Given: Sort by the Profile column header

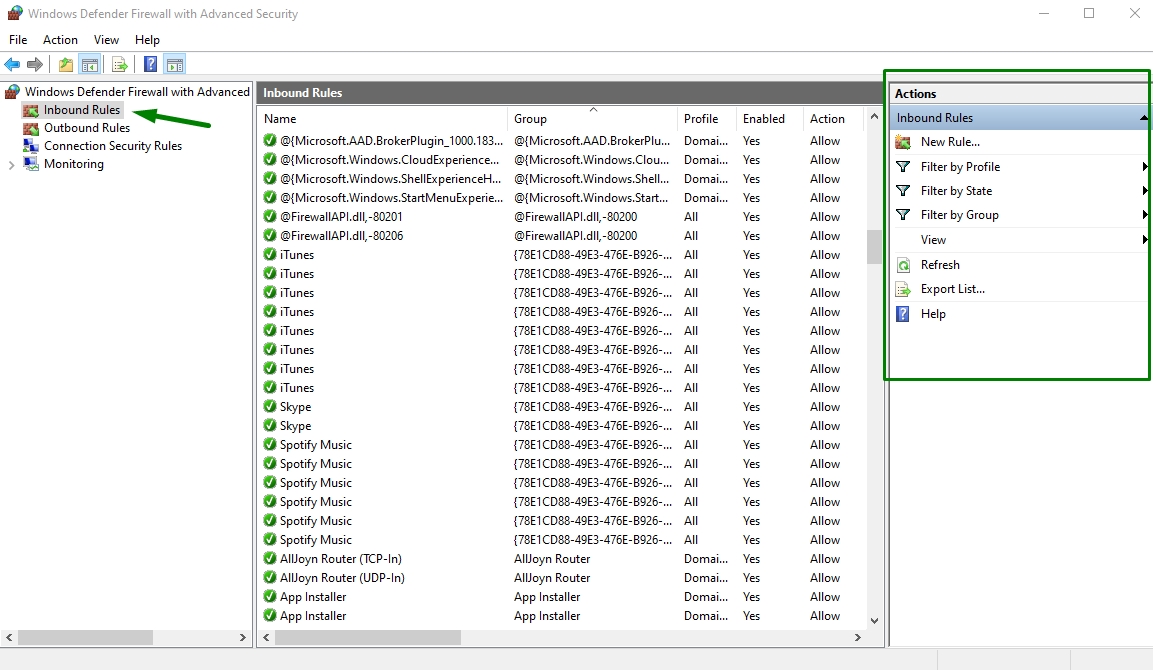Looking at the screenshot, I should click(706, 118).
